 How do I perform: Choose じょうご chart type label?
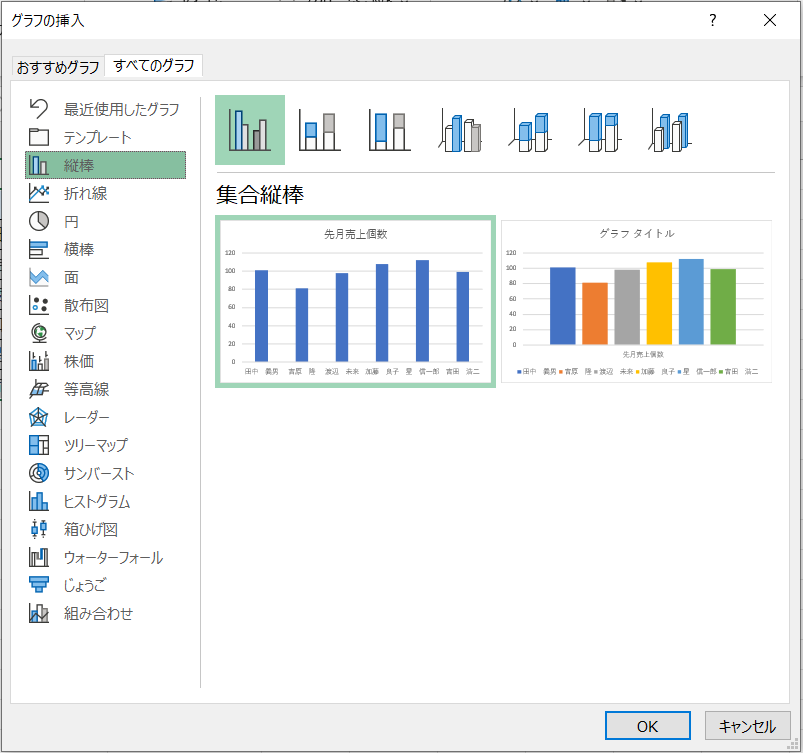[84, 585]
